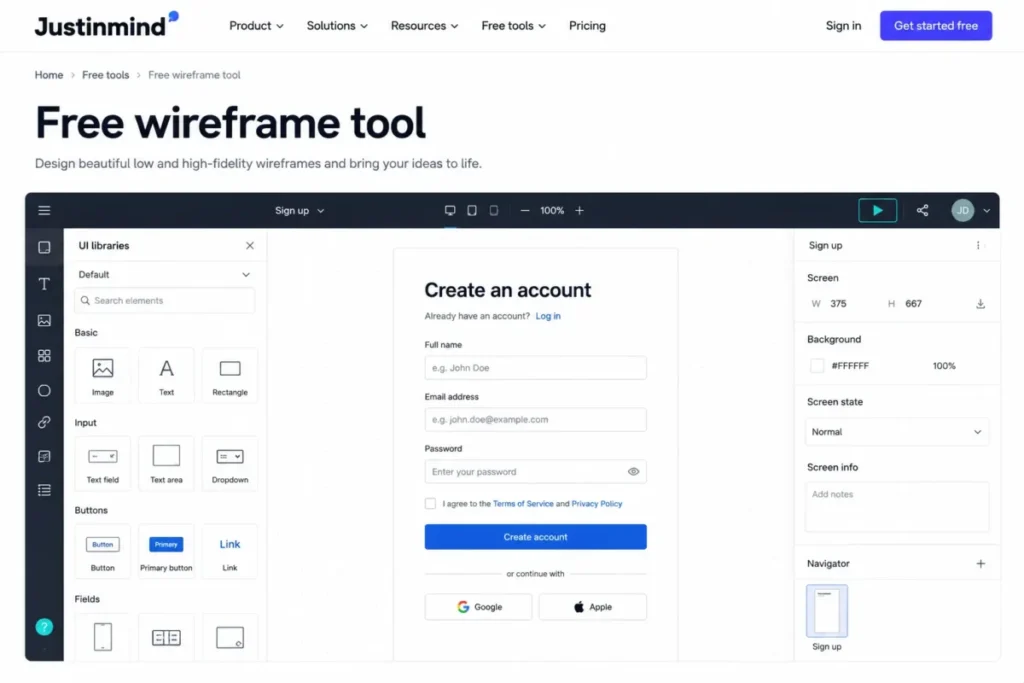Toggle password visibility eye icon
Viewport: 1024px width, 683px height.
tap(633, 471)
